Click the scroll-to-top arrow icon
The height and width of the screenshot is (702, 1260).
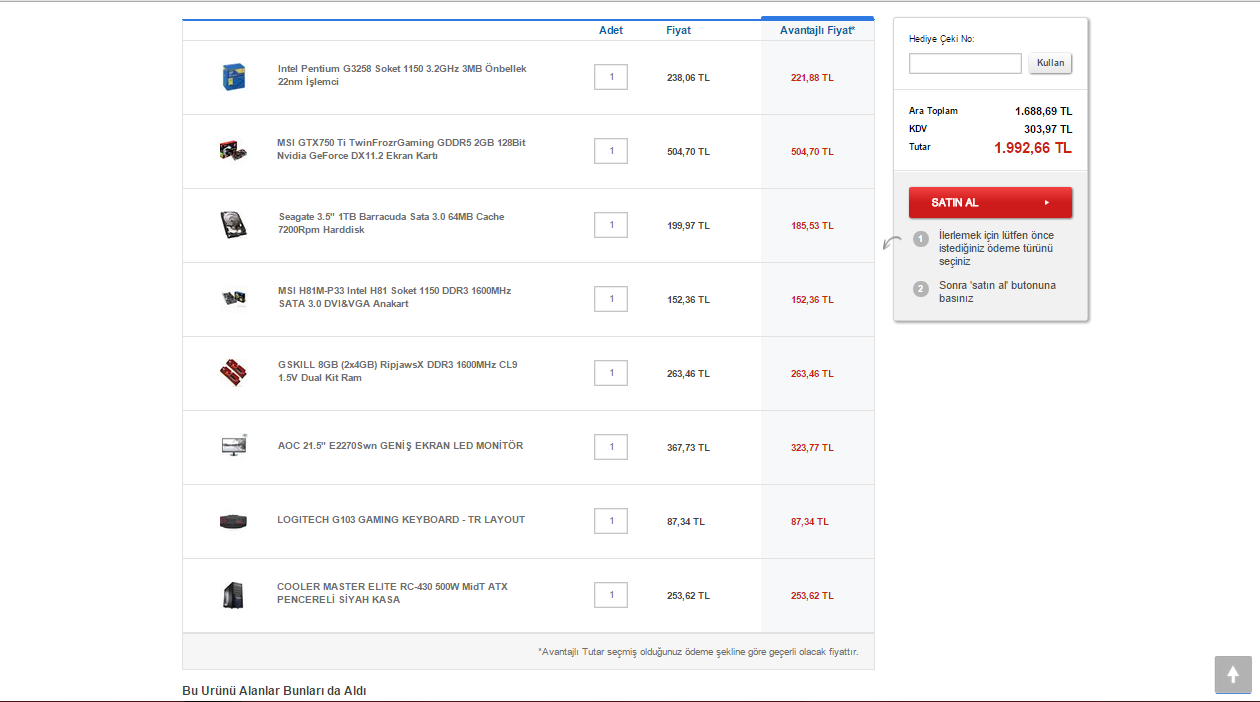click(1233, 675)
